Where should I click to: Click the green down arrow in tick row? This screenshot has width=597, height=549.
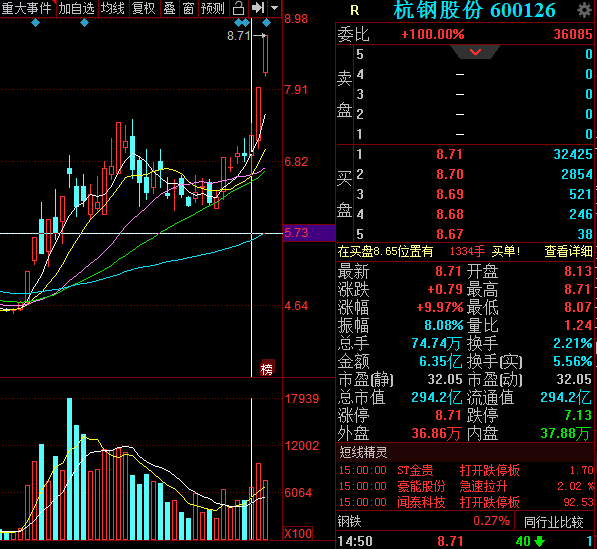[x=540, y=541]
